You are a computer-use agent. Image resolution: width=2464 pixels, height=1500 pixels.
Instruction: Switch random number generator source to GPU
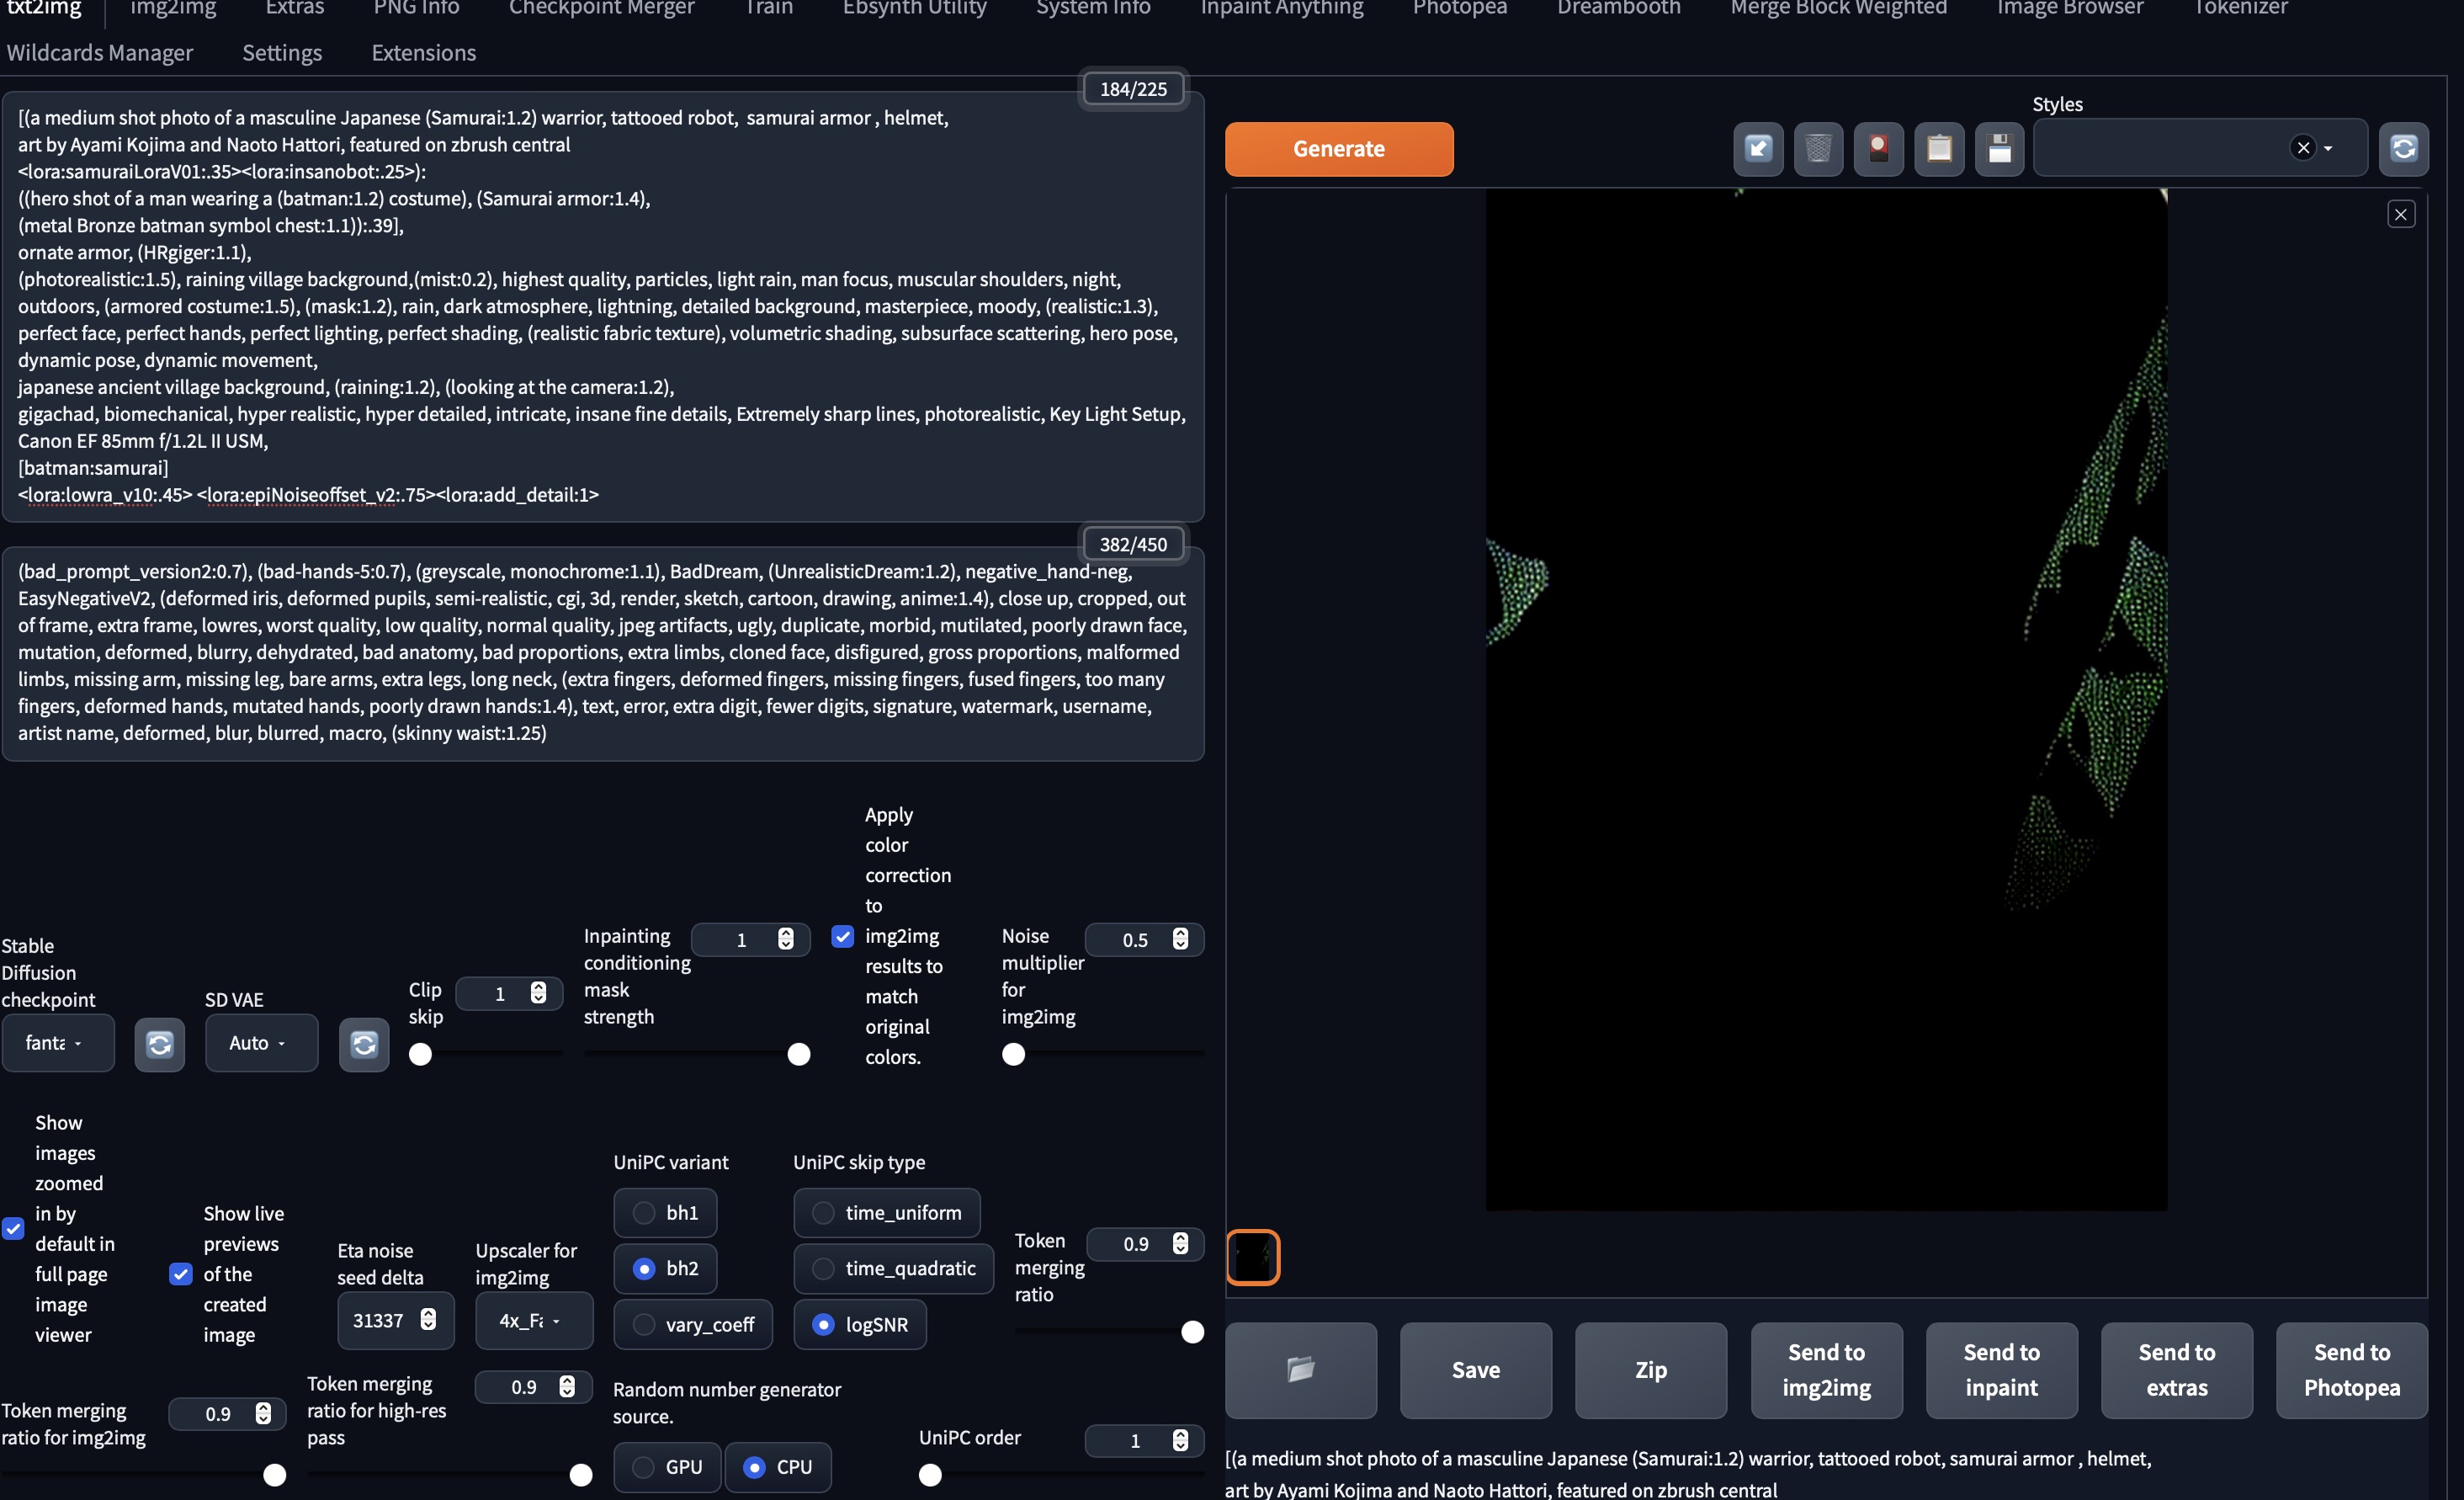click(x=643, y=1467)
